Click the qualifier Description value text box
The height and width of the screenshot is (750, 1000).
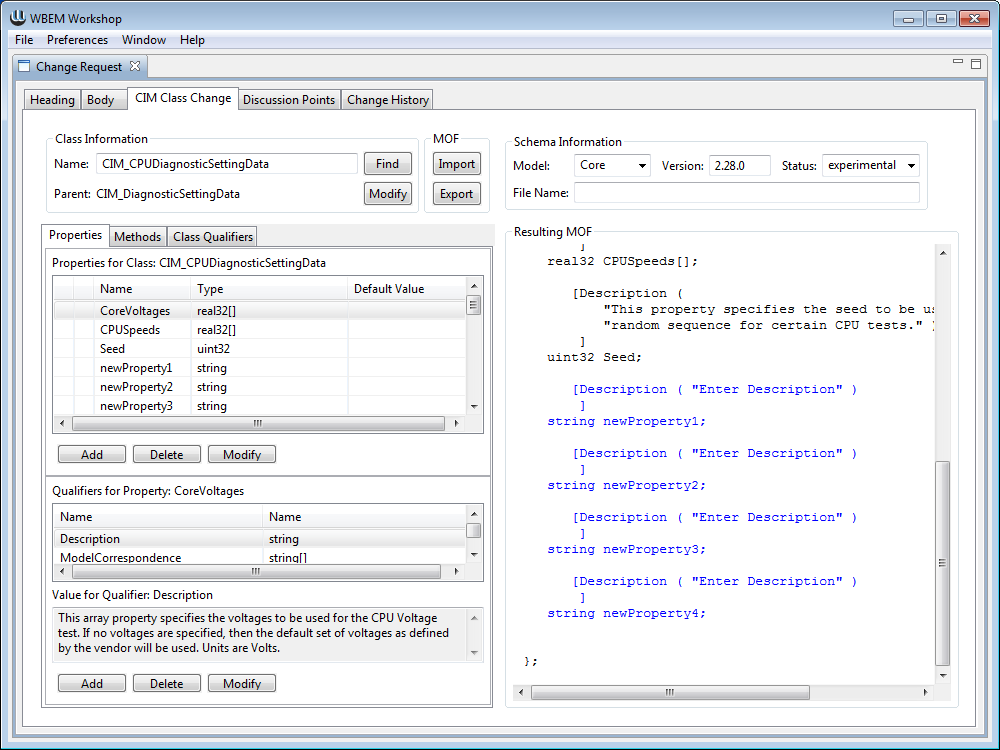pyautogui.click(x=261, y=633)
